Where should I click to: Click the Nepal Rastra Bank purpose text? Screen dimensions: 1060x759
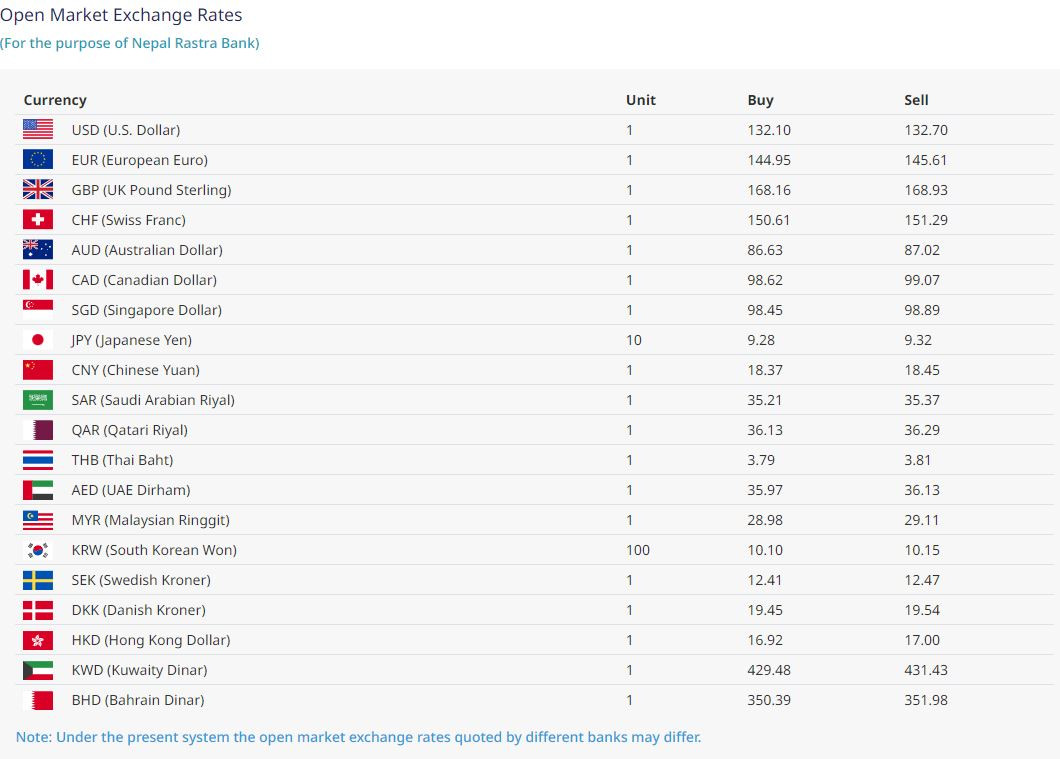(130, 43)
